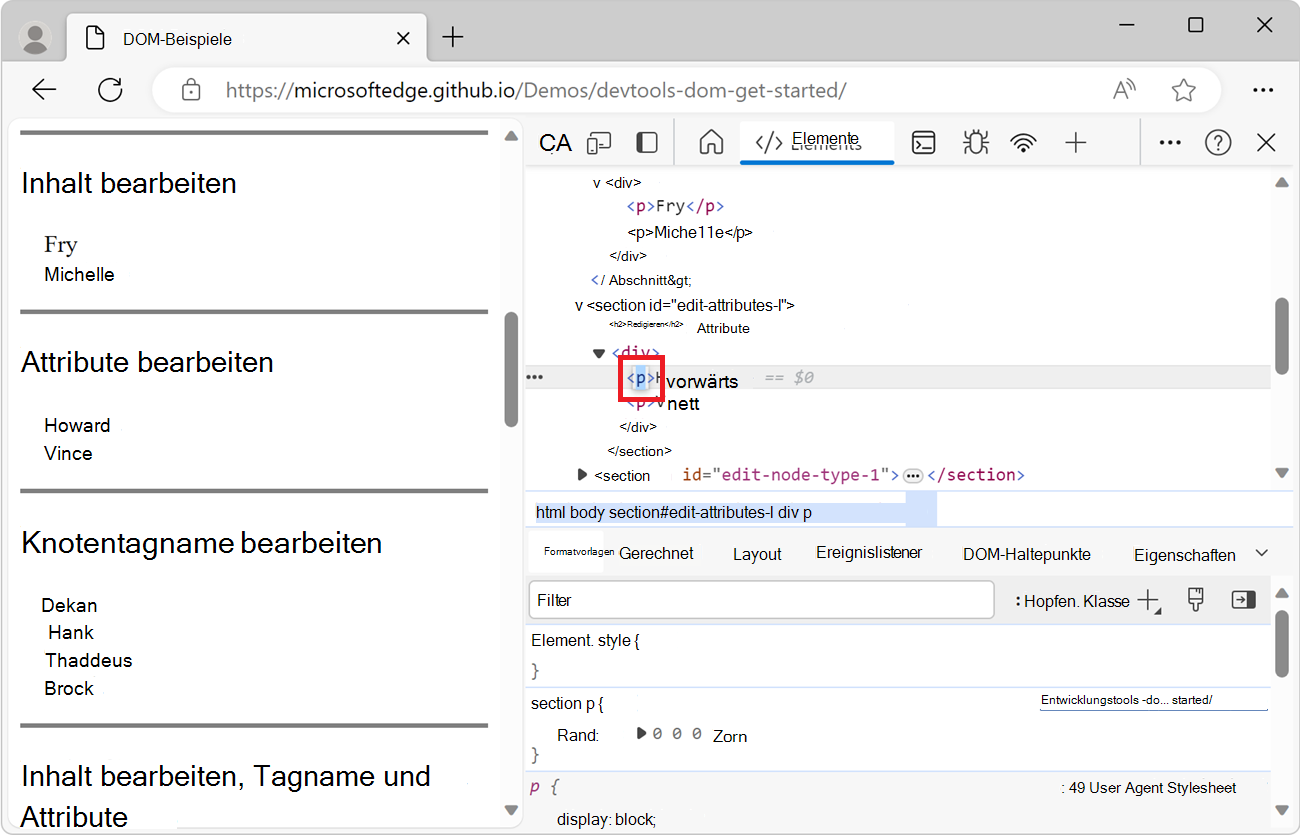Click the webpage vertical scrollbar thumb
The height and width of the screenshot is (835, 1300).
(511, 370)
